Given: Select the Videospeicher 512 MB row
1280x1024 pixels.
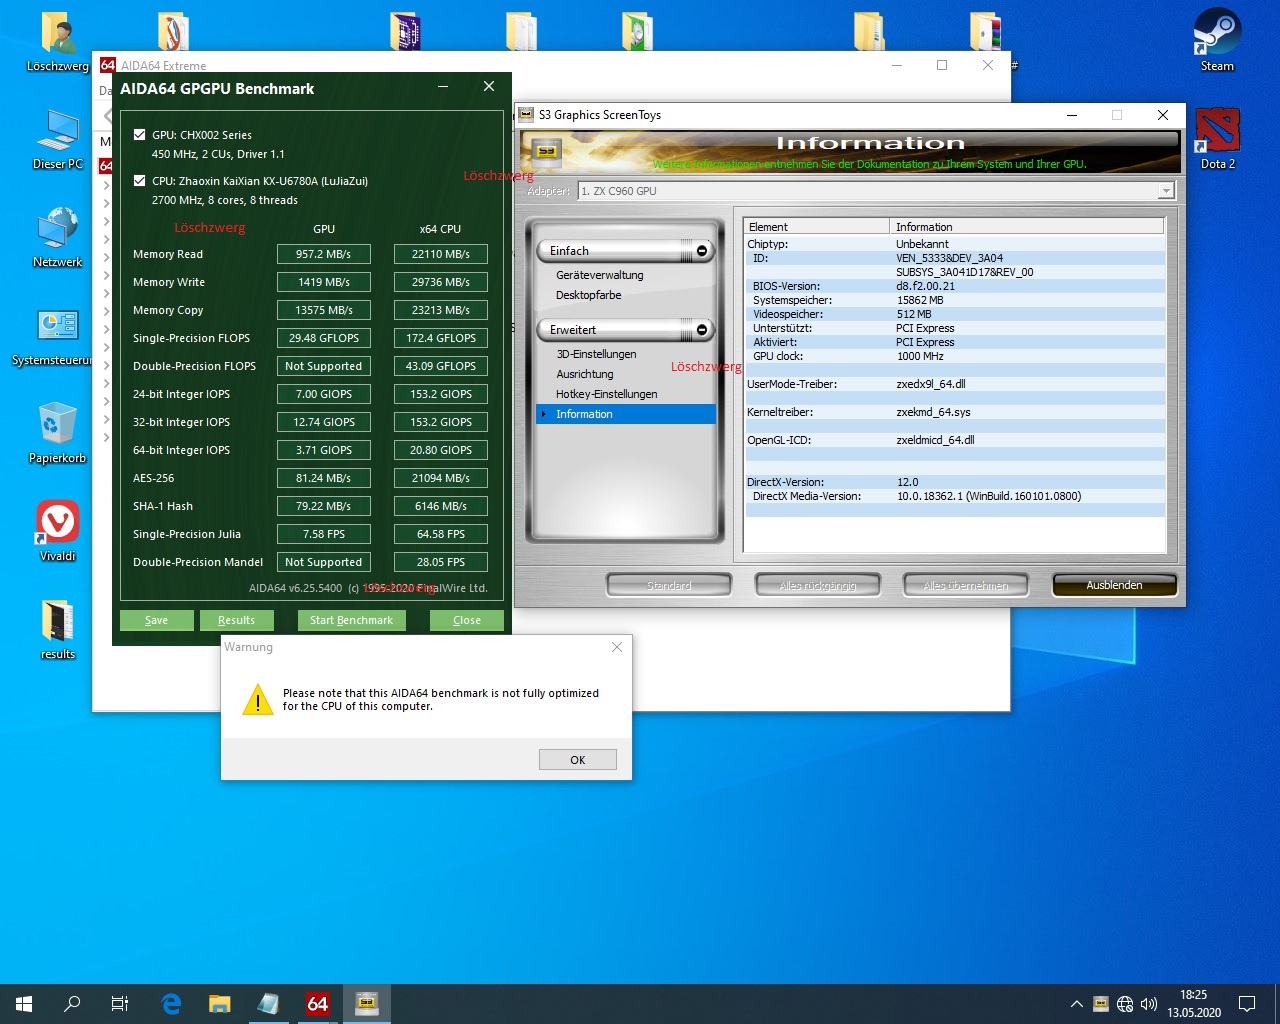Looking at the screenshot, I should coord(955,314).
